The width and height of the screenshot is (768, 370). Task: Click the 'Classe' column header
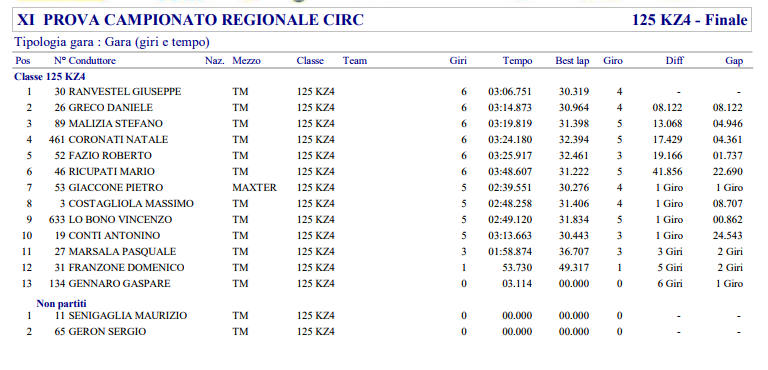(310, 61)
